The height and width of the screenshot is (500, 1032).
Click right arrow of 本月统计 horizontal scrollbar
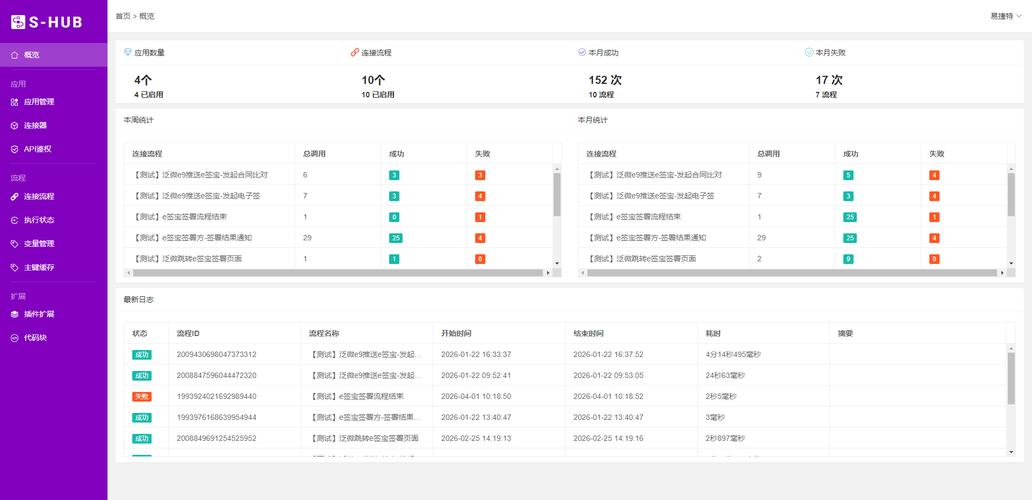pos(1002,272)
